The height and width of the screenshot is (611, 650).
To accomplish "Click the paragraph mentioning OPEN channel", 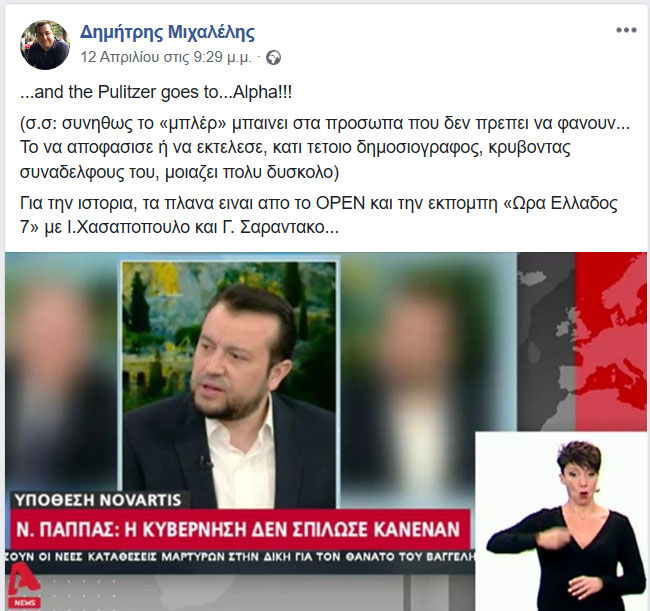I will [318, 215].
